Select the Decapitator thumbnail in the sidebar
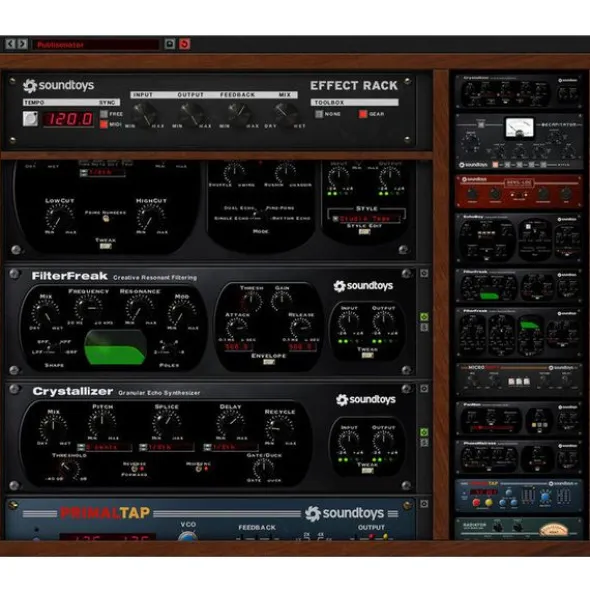 pyautogui.click(x=519, y=141)
